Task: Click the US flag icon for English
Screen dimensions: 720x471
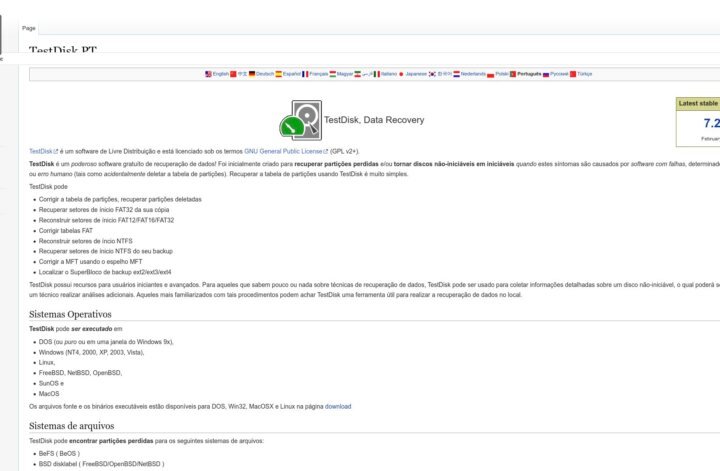Action: [x=208, y=74]
